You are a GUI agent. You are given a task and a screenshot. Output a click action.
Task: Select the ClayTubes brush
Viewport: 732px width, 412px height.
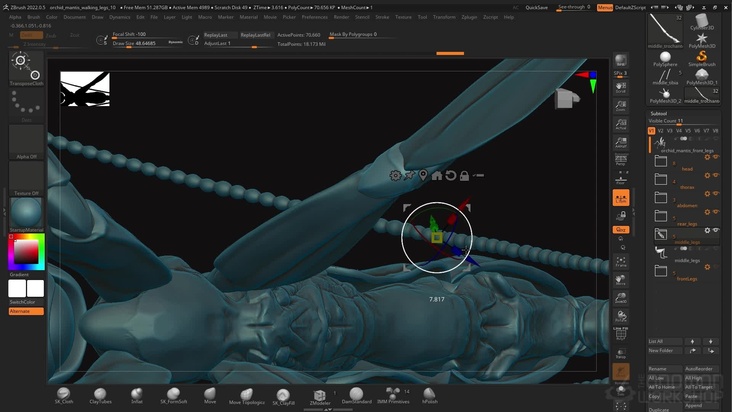[x=100, y=394]
